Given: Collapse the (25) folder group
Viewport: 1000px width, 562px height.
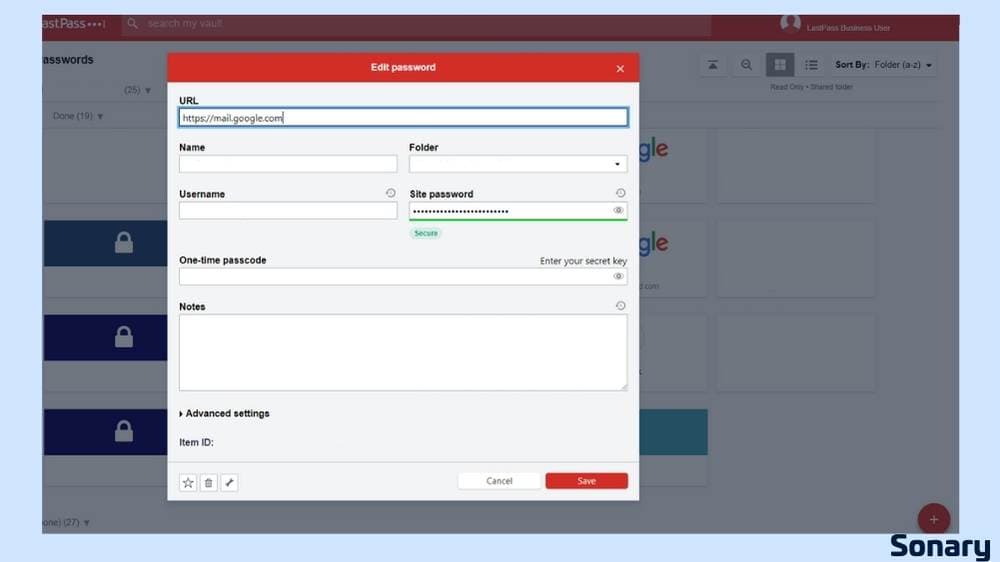Looking at the screenshot, I should (138, 90).
